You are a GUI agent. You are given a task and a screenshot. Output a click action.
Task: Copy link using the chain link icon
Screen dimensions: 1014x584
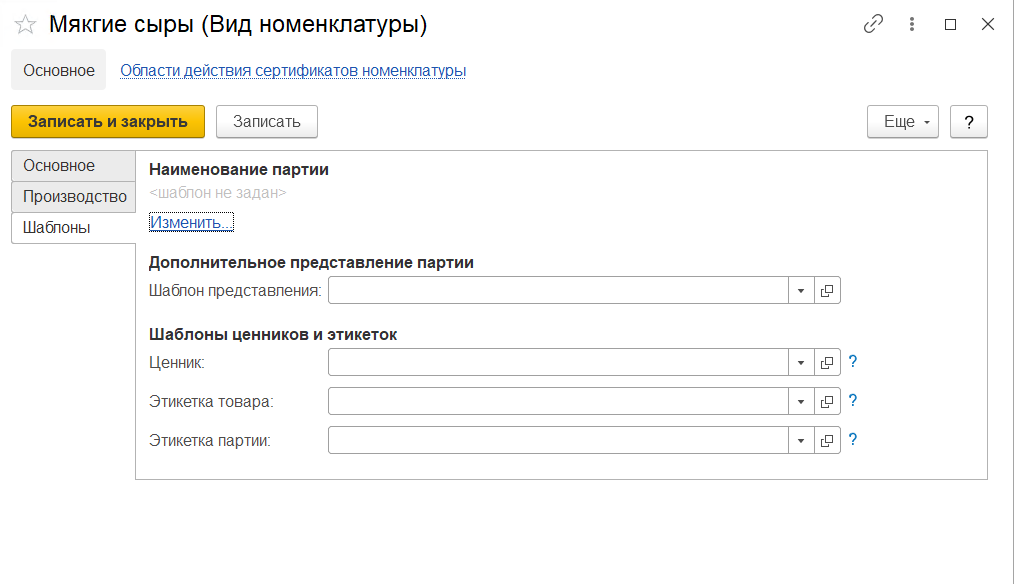tap(873, 25)
